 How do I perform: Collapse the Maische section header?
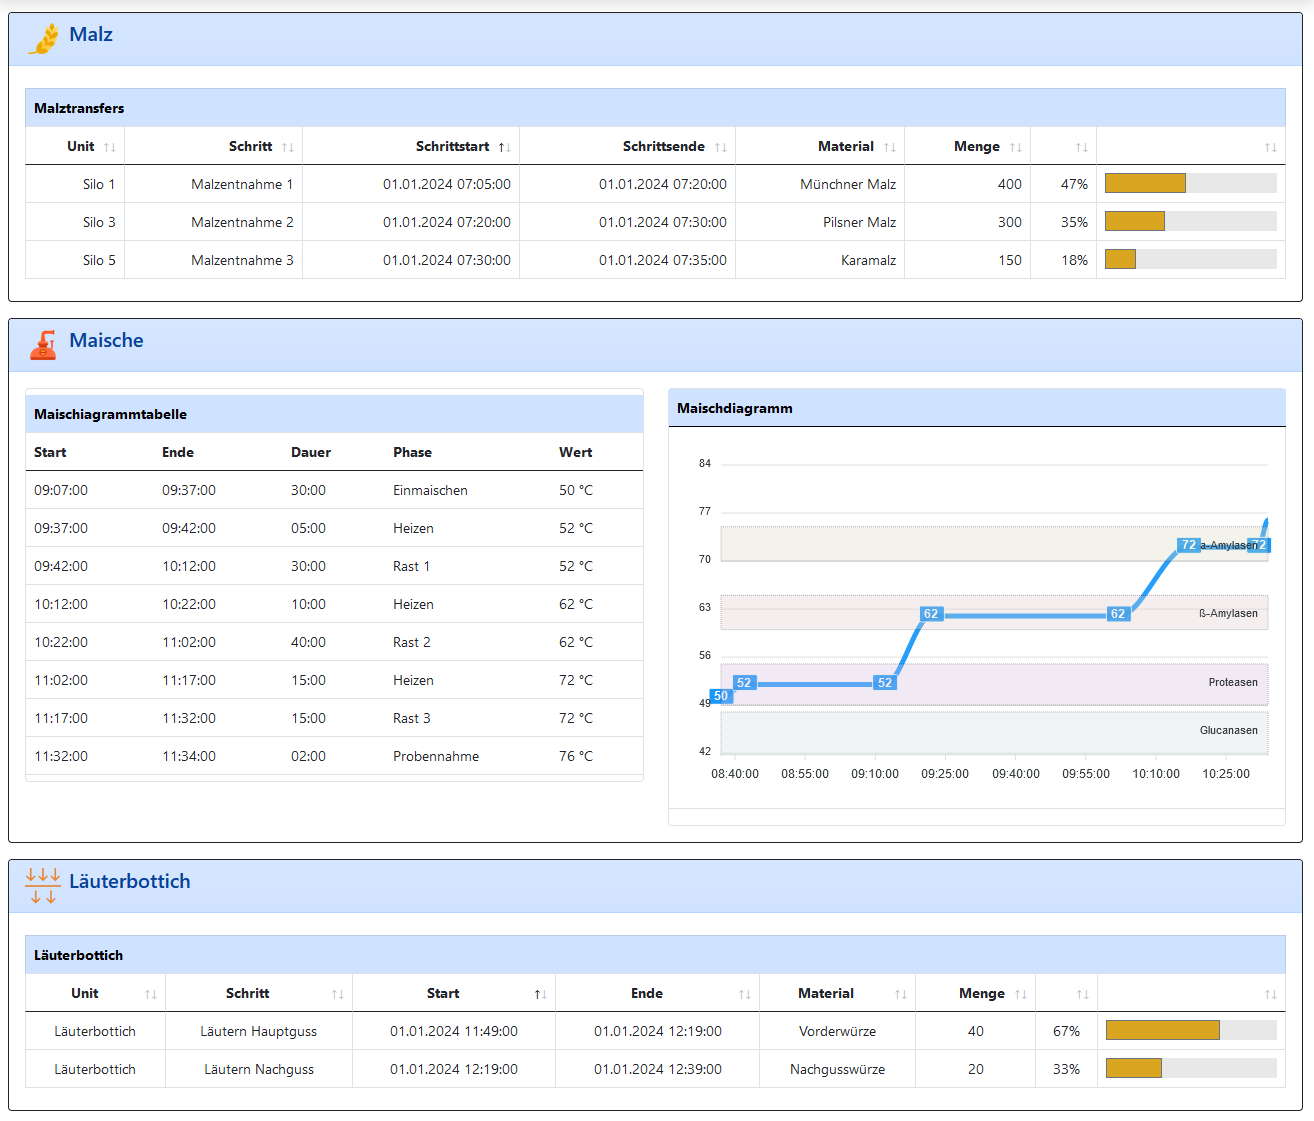click(655, 345)
